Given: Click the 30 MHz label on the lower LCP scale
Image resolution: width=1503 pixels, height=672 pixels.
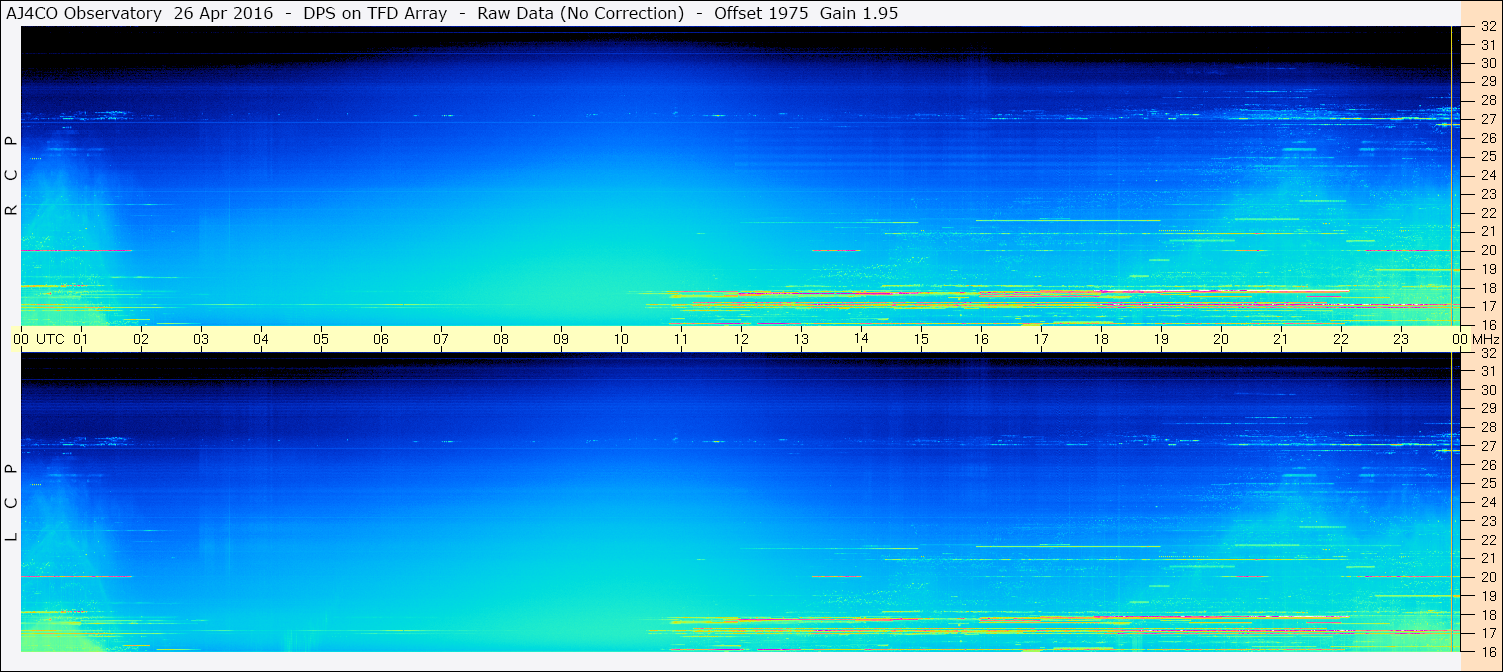Looking at the screenshot, I should click(1488, 390).
